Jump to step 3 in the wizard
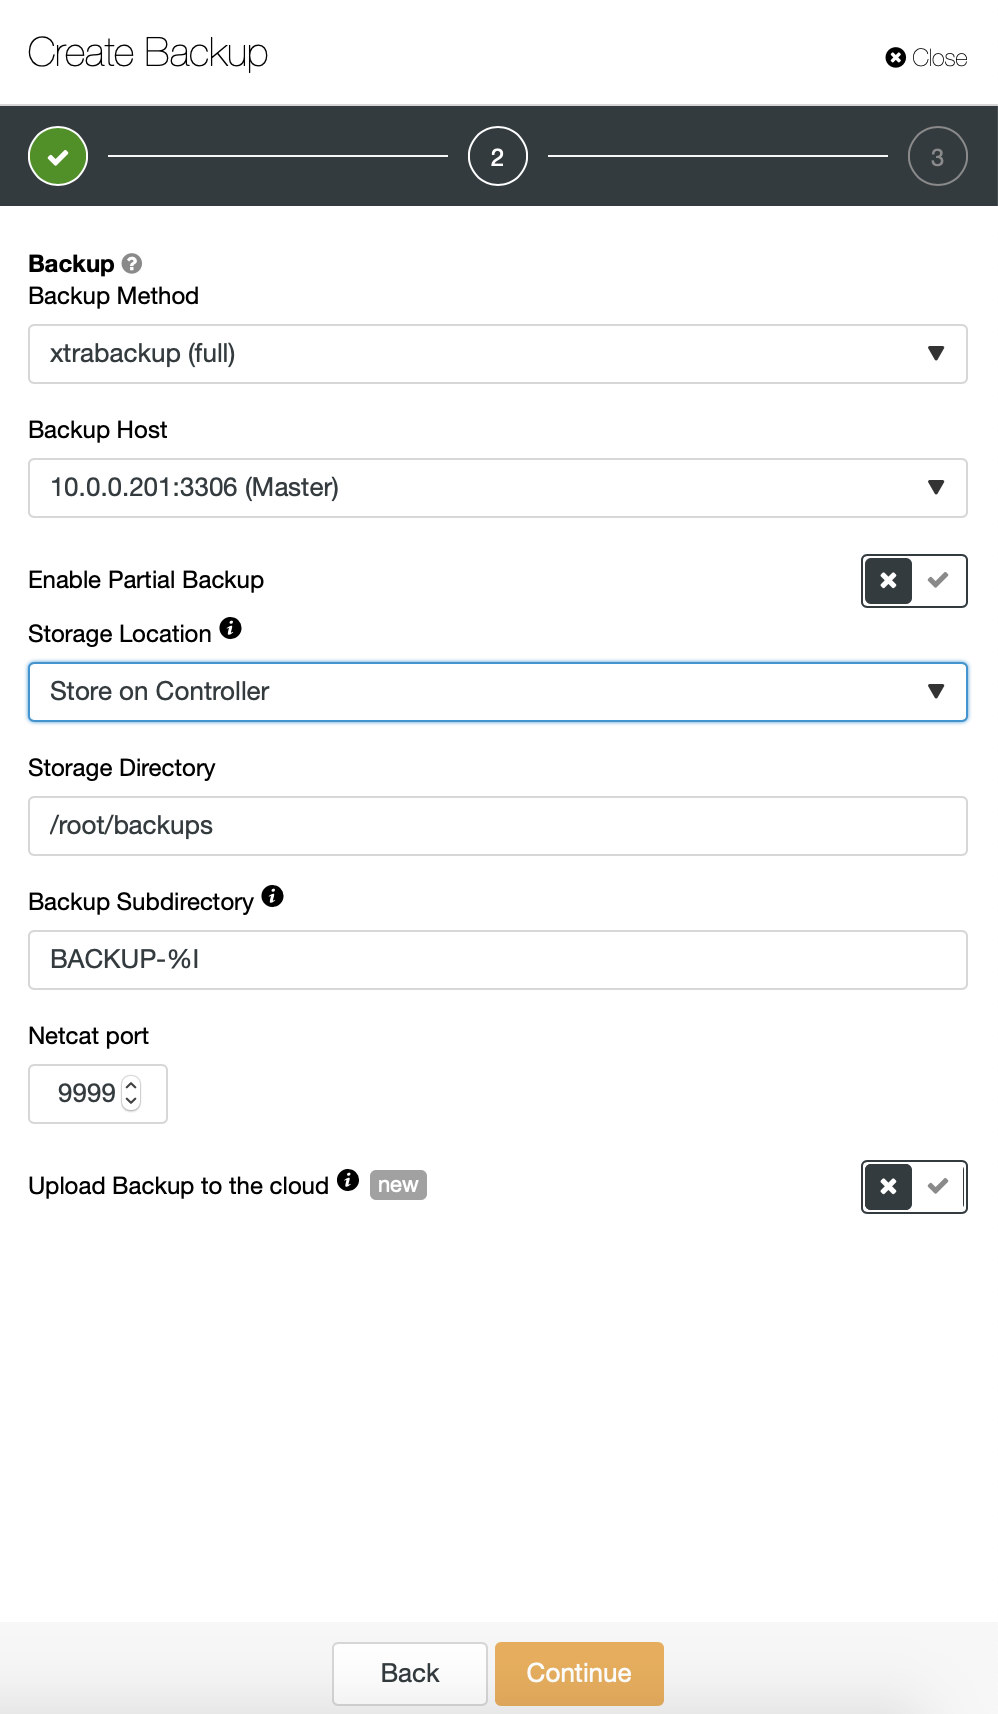Image resolution: width=998 pixels, height=1714 pixels. pyautogui.click(x=937, y=156)
